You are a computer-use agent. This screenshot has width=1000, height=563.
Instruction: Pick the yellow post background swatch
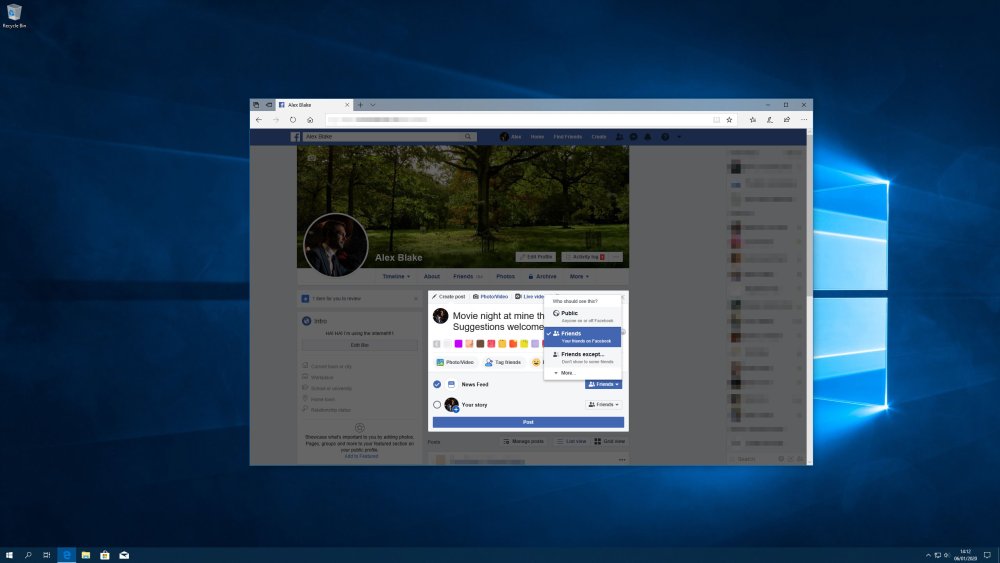click(x=524, y=344)
